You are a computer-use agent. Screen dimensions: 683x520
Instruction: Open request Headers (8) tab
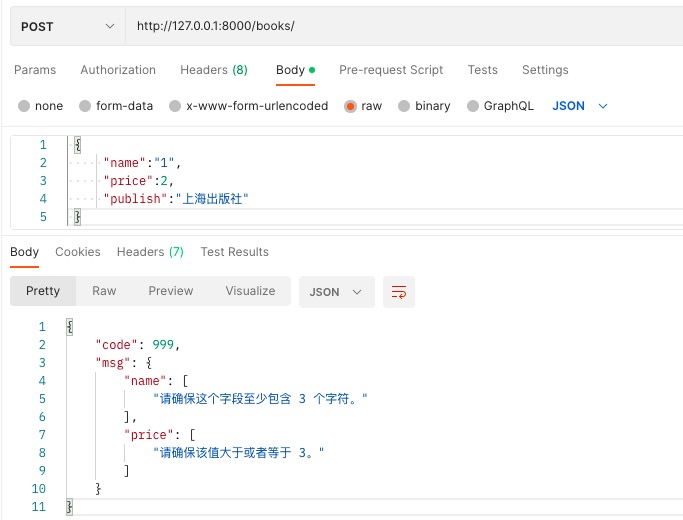(214, 70)
